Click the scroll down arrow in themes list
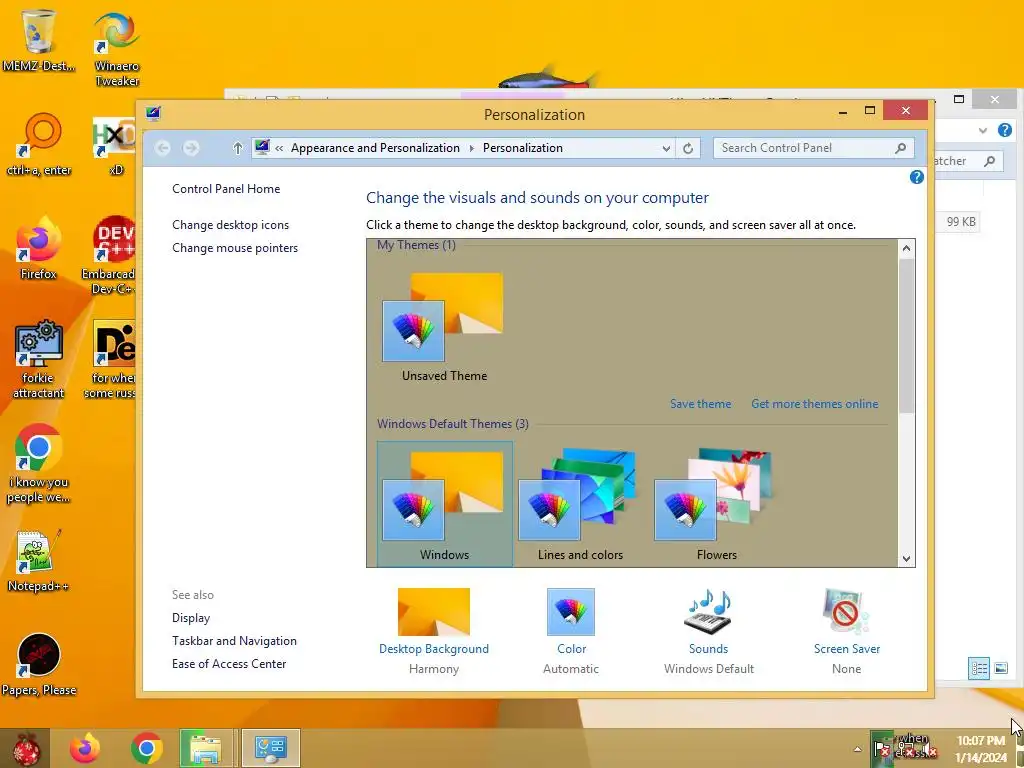The height and width of the screenshot is (768, 1024). (x=906, y=558)
